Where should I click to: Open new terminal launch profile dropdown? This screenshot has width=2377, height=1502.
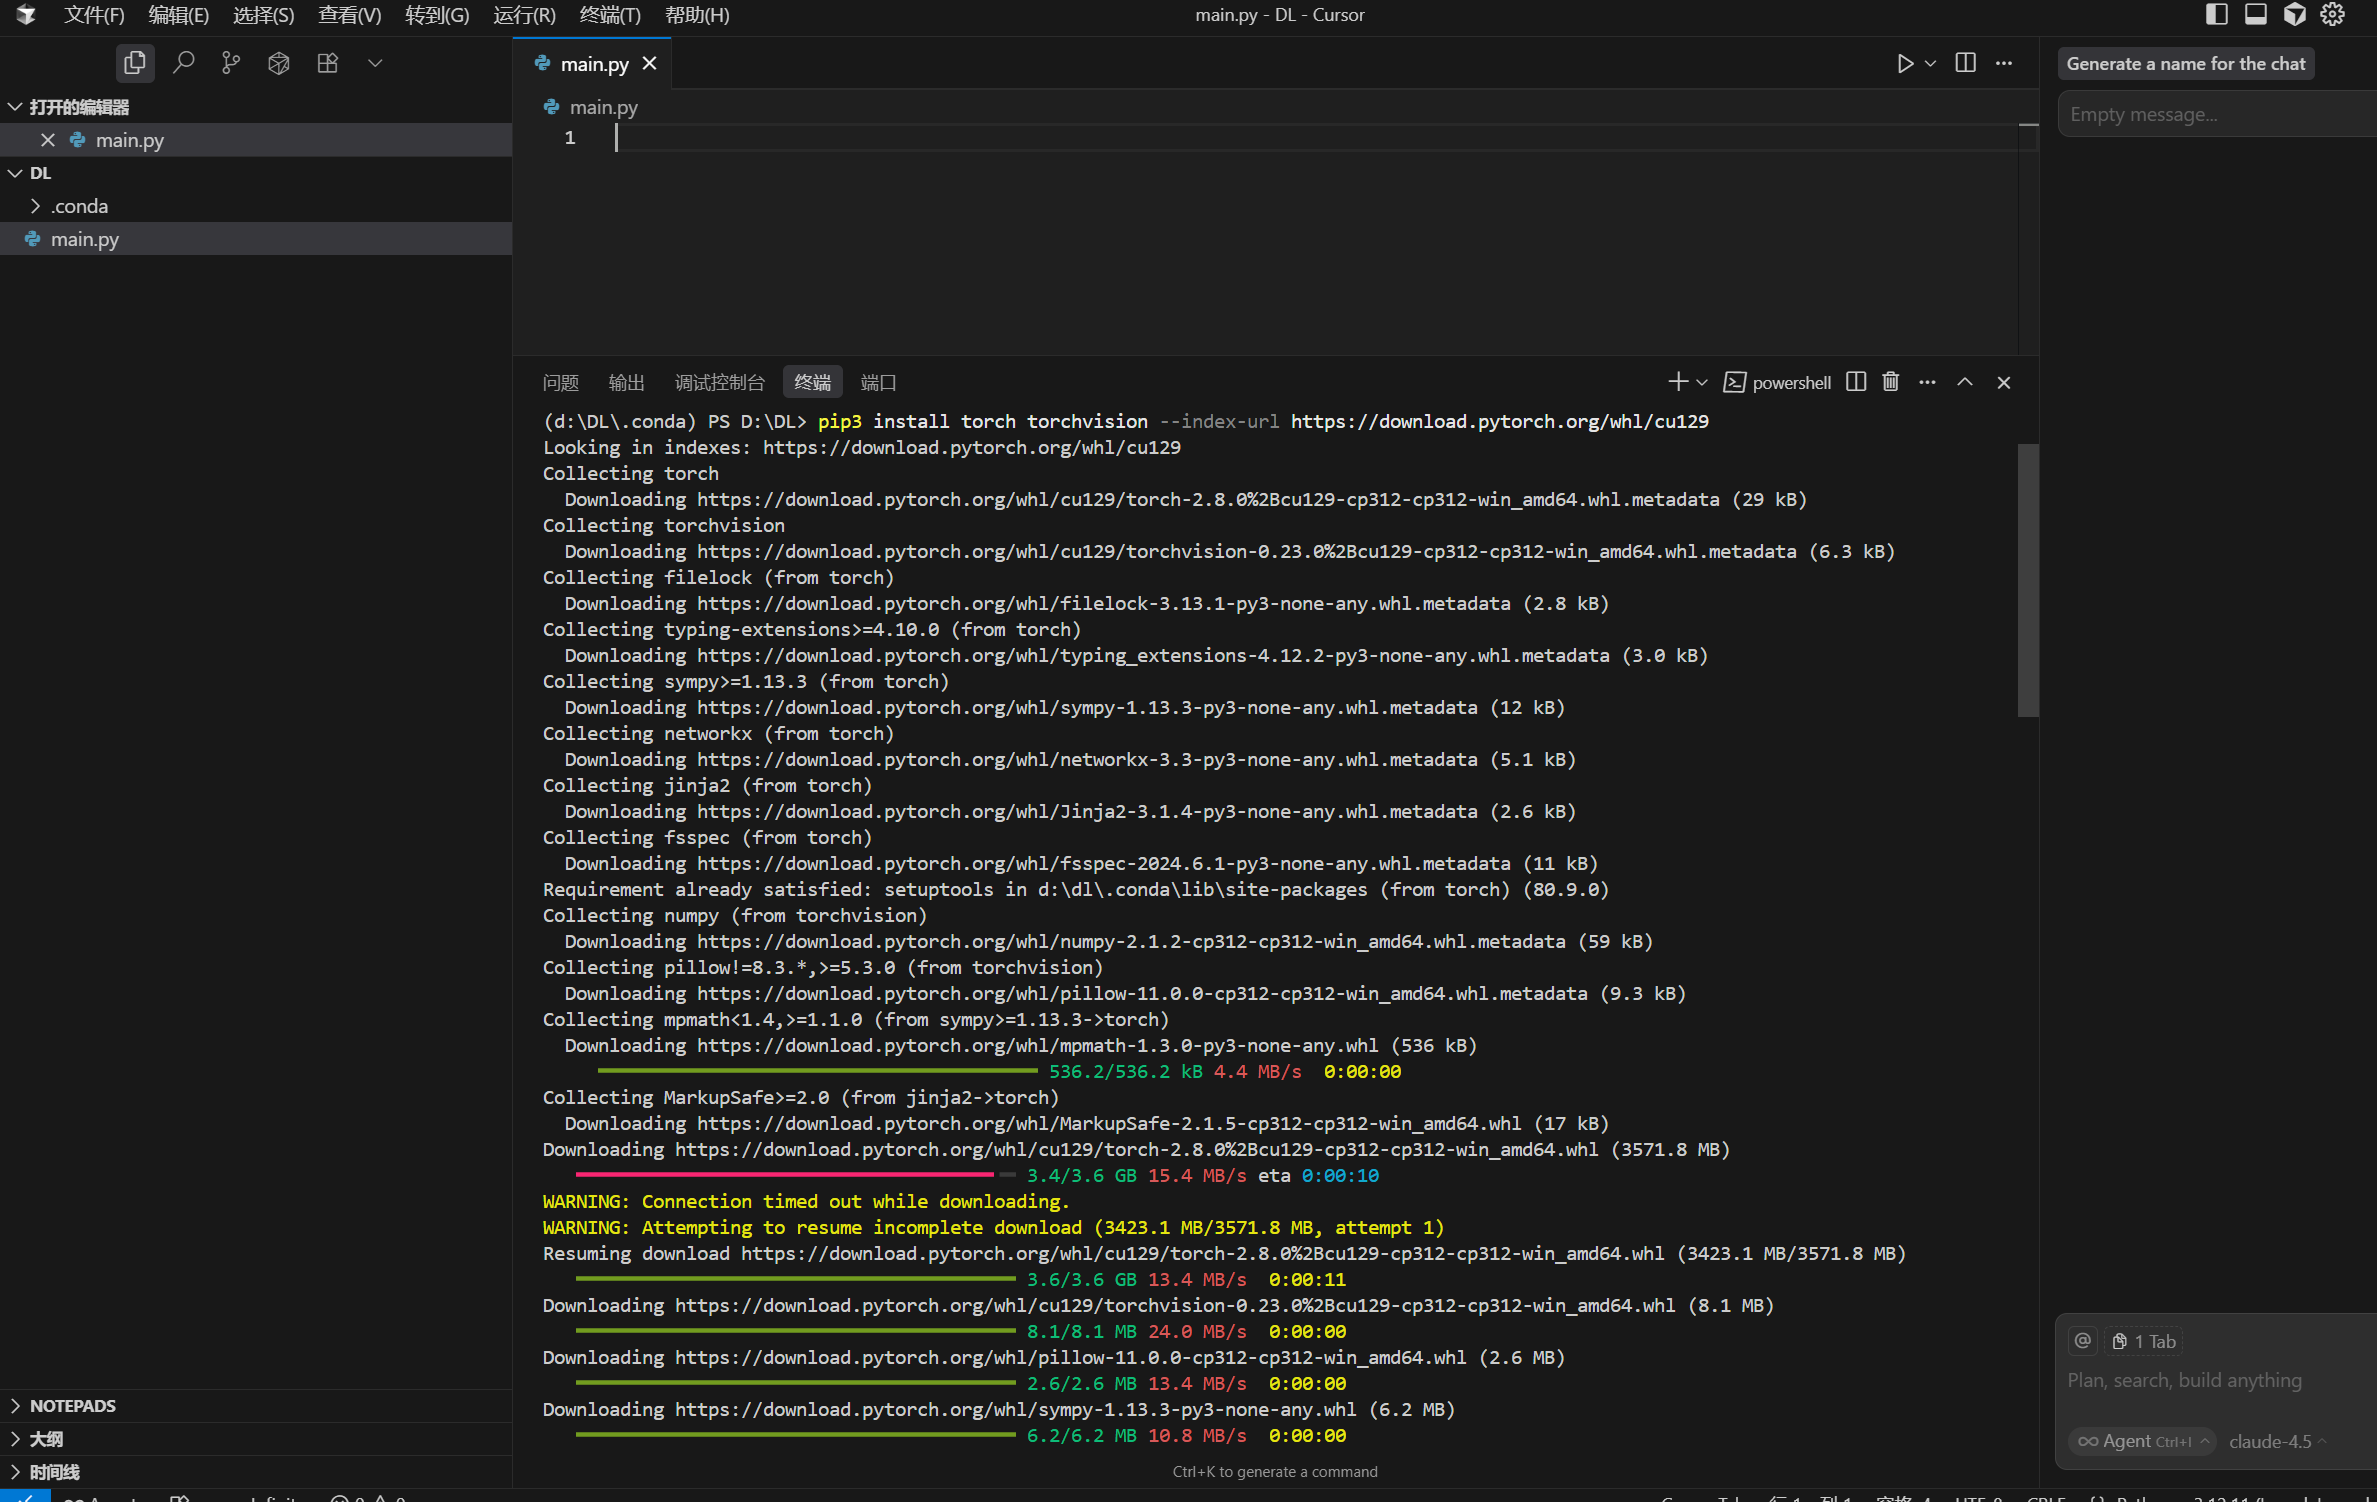point(1702,382)
